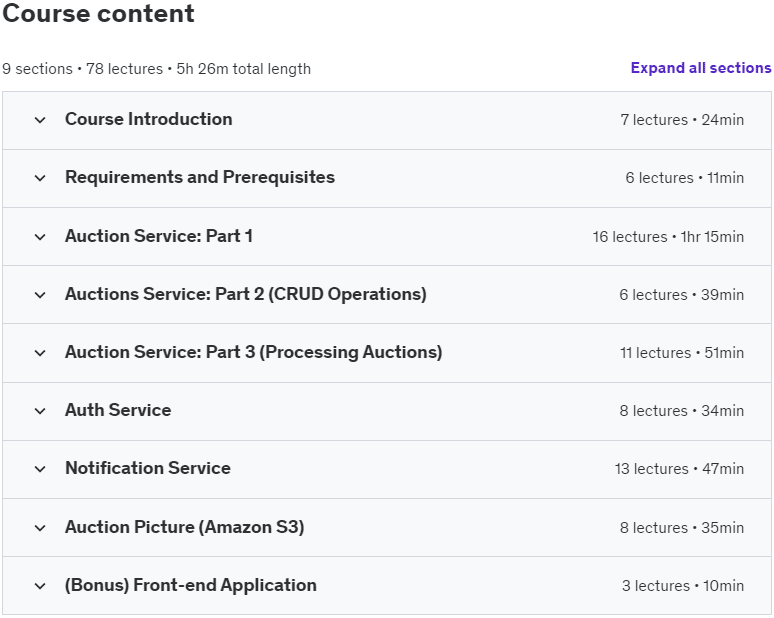
Task: Click '6 lectures • 39min' text
Action: (x=682, y=295)
